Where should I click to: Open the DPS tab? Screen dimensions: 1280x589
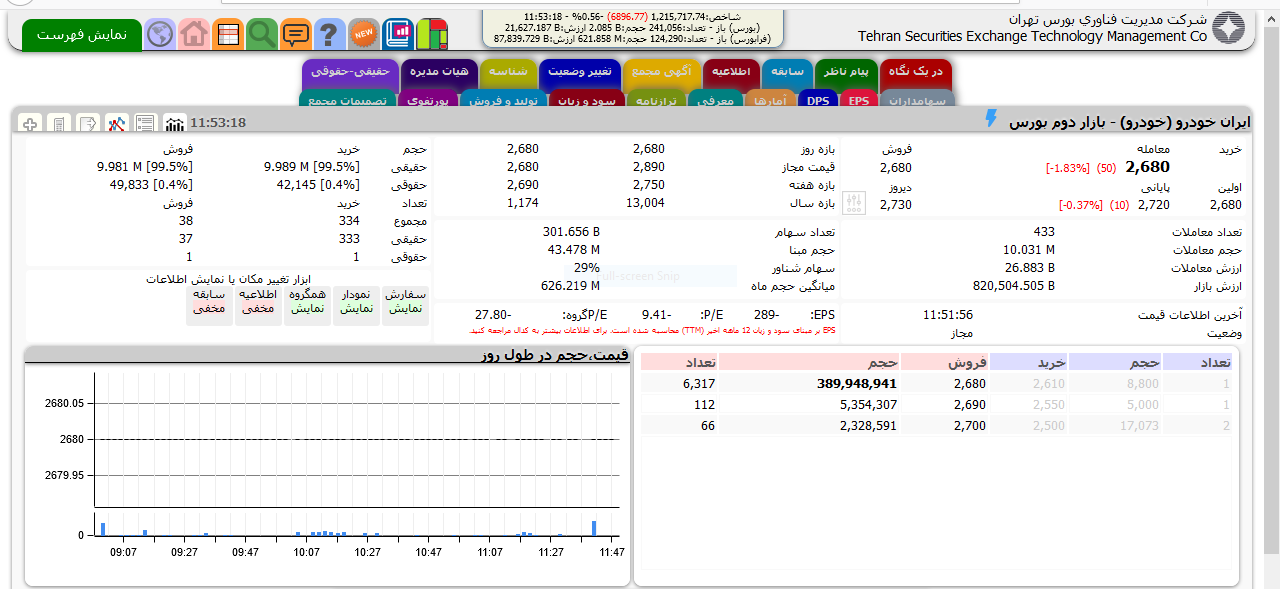click(x=819, y=100)
